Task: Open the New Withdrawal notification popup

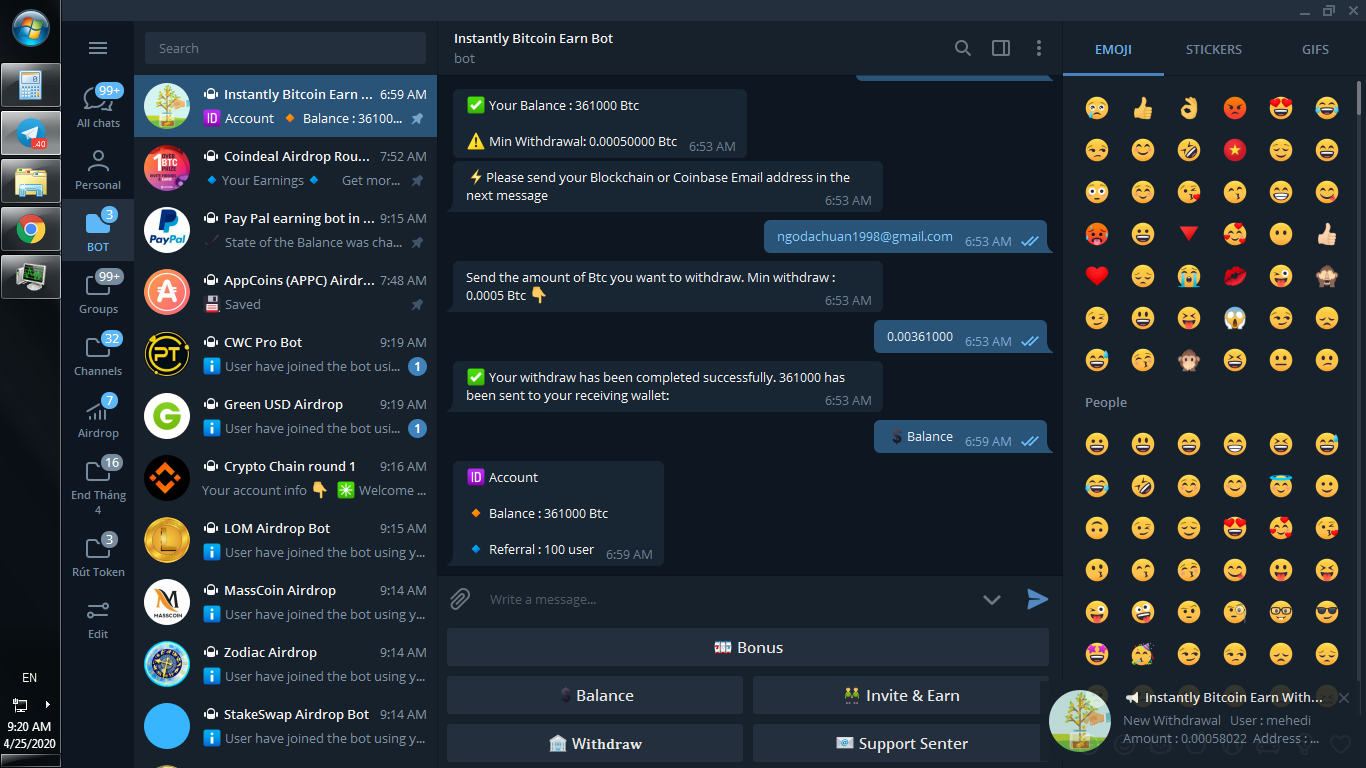Action: pos(1203,720)
